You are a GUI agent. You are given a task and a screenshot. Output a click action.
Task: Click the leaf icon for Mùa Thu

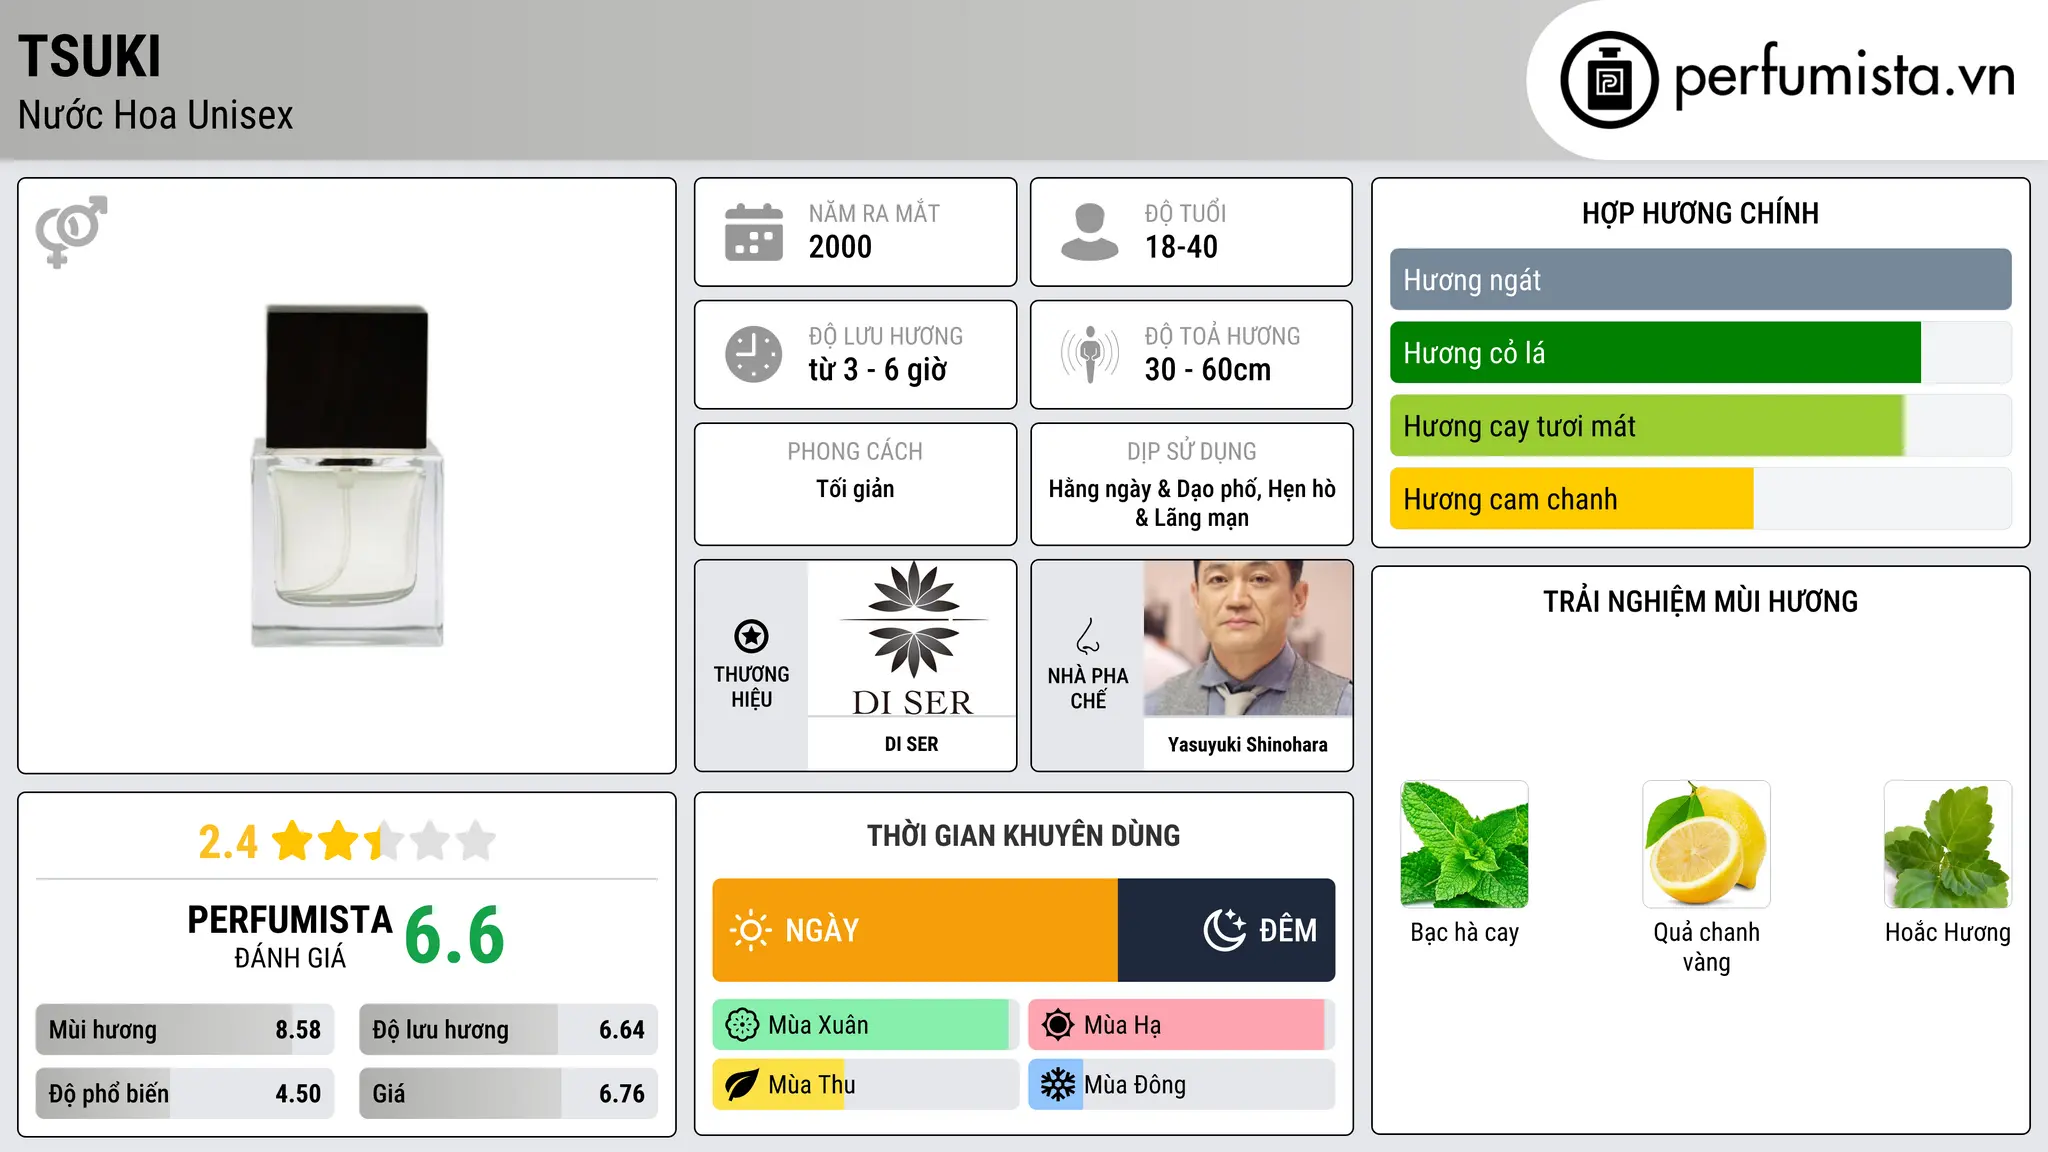742,1085
